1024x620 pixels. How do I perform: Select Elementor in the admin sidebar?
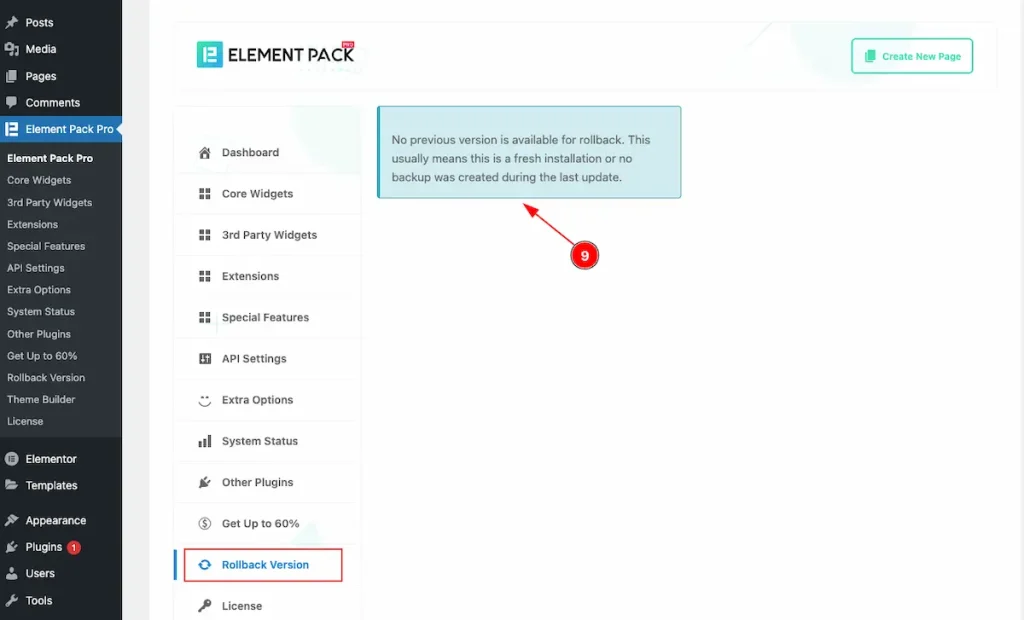coord(51,459)
